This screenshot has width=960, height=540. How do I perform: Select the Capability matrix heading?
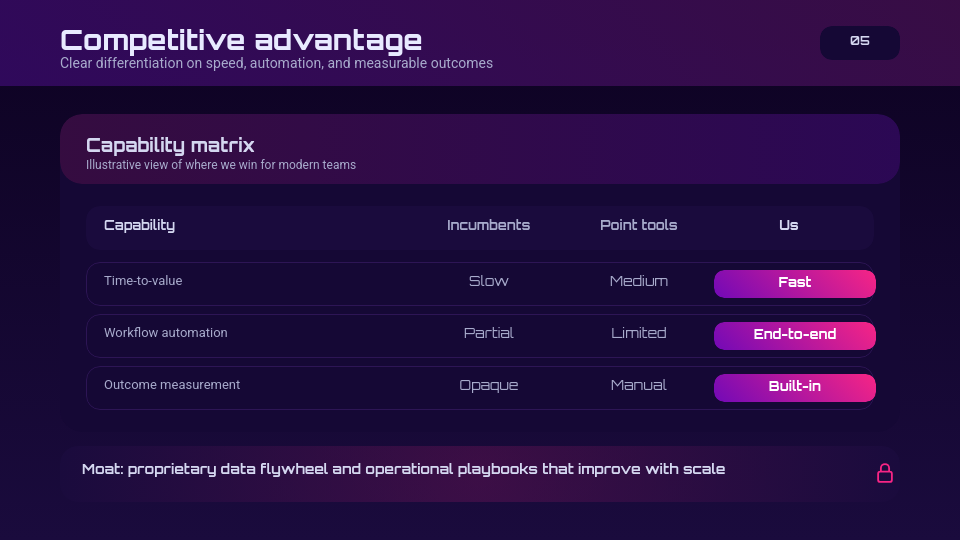(x=170, y=145)
